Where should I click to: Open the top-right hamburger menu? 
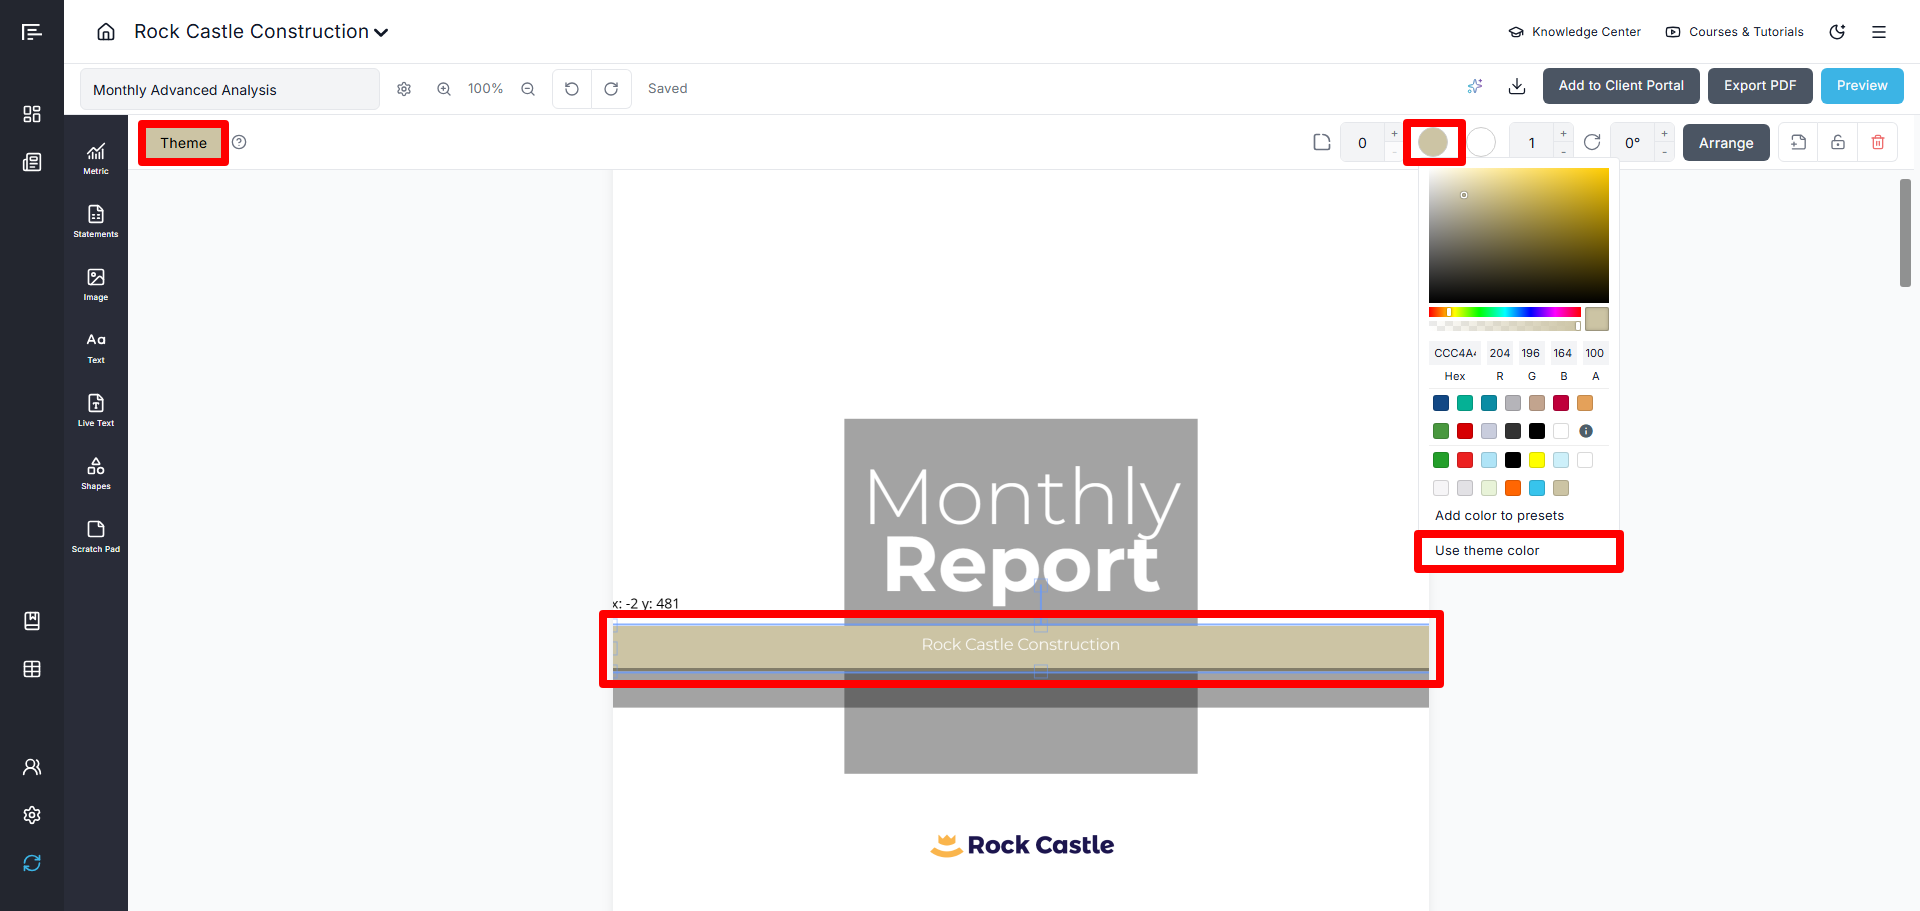(x=1879, y=32)
